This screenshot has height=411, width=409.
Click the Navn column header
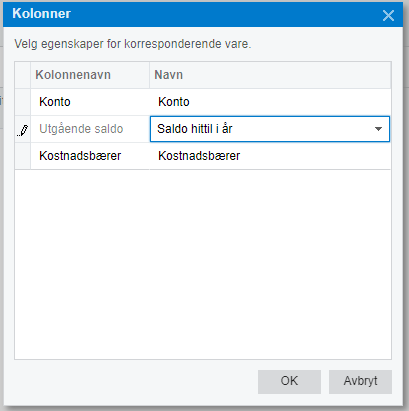[x=270, y=75]
